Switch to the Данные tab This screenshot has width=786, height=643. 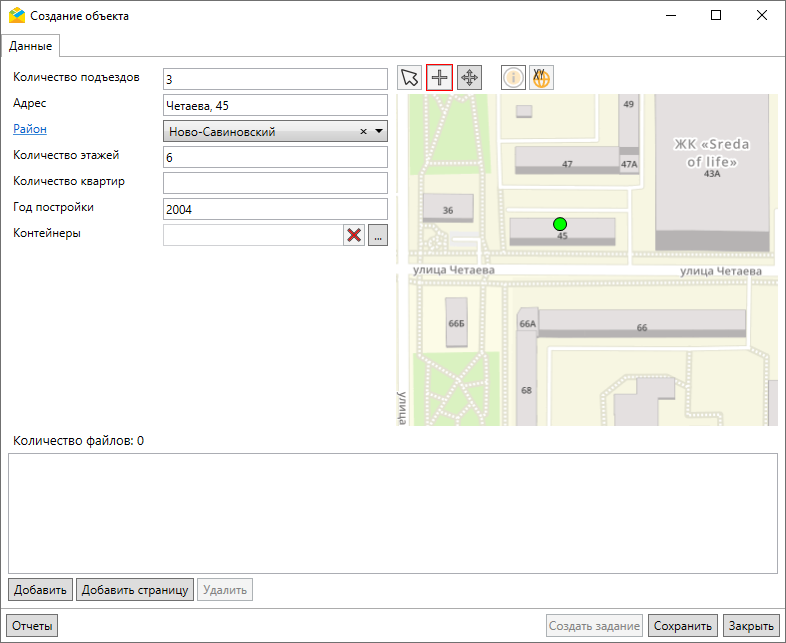tap(31, 46)
